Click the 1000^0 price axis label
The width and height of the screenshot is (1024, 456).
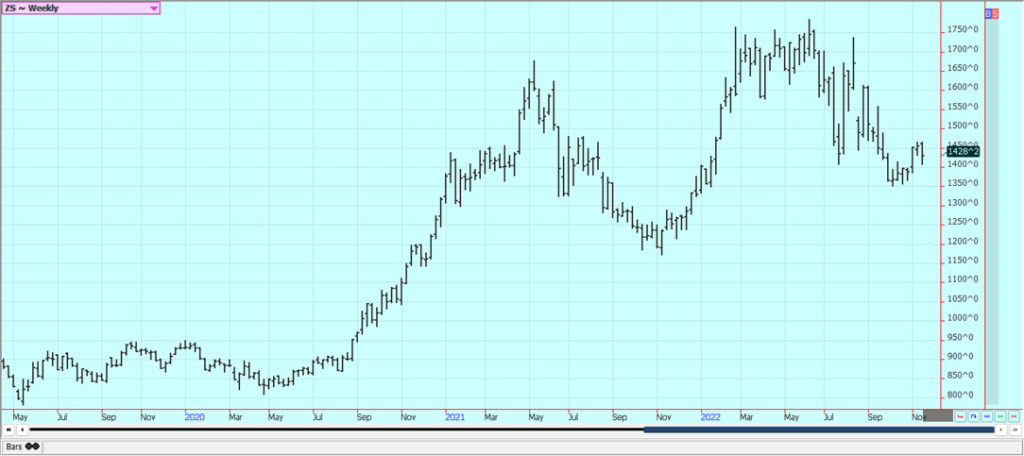[x=963, y=318]
